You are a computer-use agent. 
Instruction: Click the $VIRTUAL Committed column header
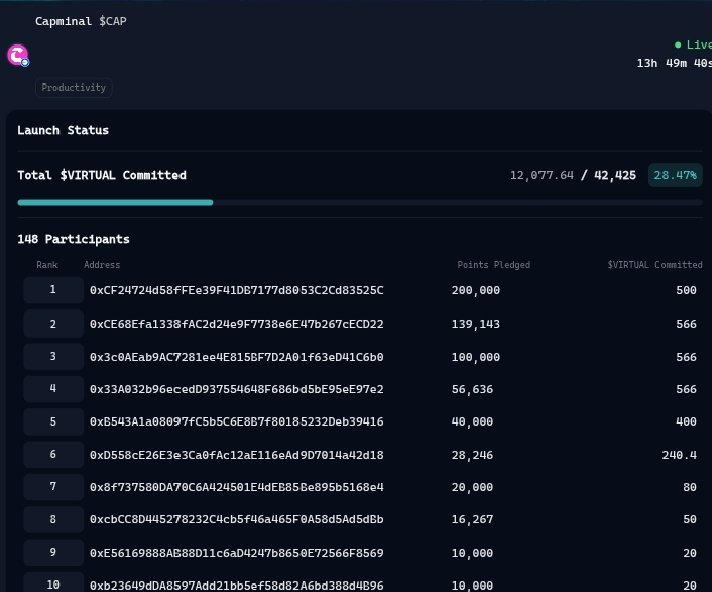click(x=655, y=265)
